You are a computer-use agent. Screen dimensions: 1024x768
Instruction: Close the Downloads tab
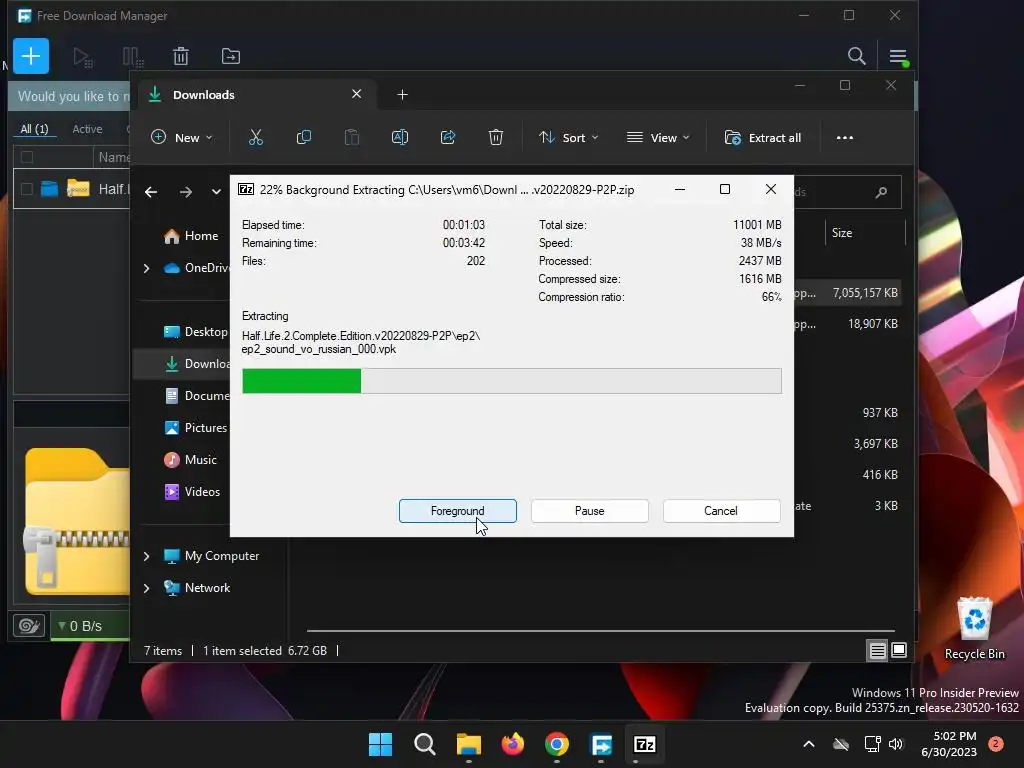(x=357, y=94)
